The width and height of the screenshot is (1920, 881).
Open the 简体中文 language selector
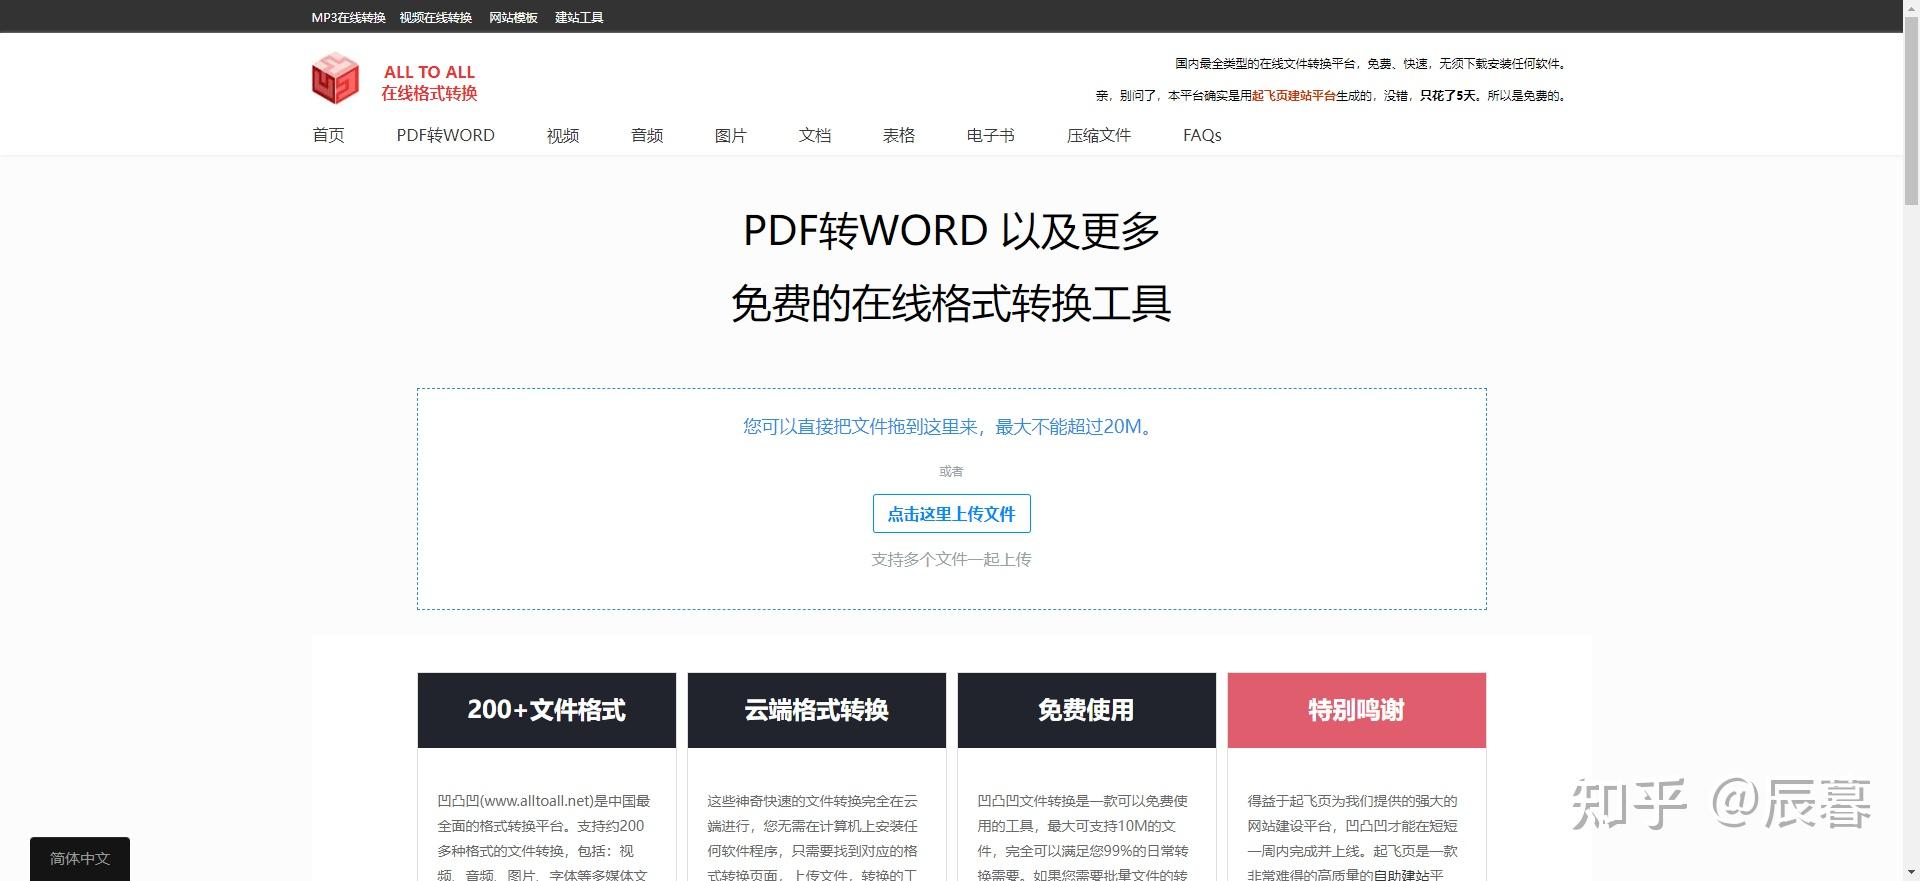click(80, 858)
